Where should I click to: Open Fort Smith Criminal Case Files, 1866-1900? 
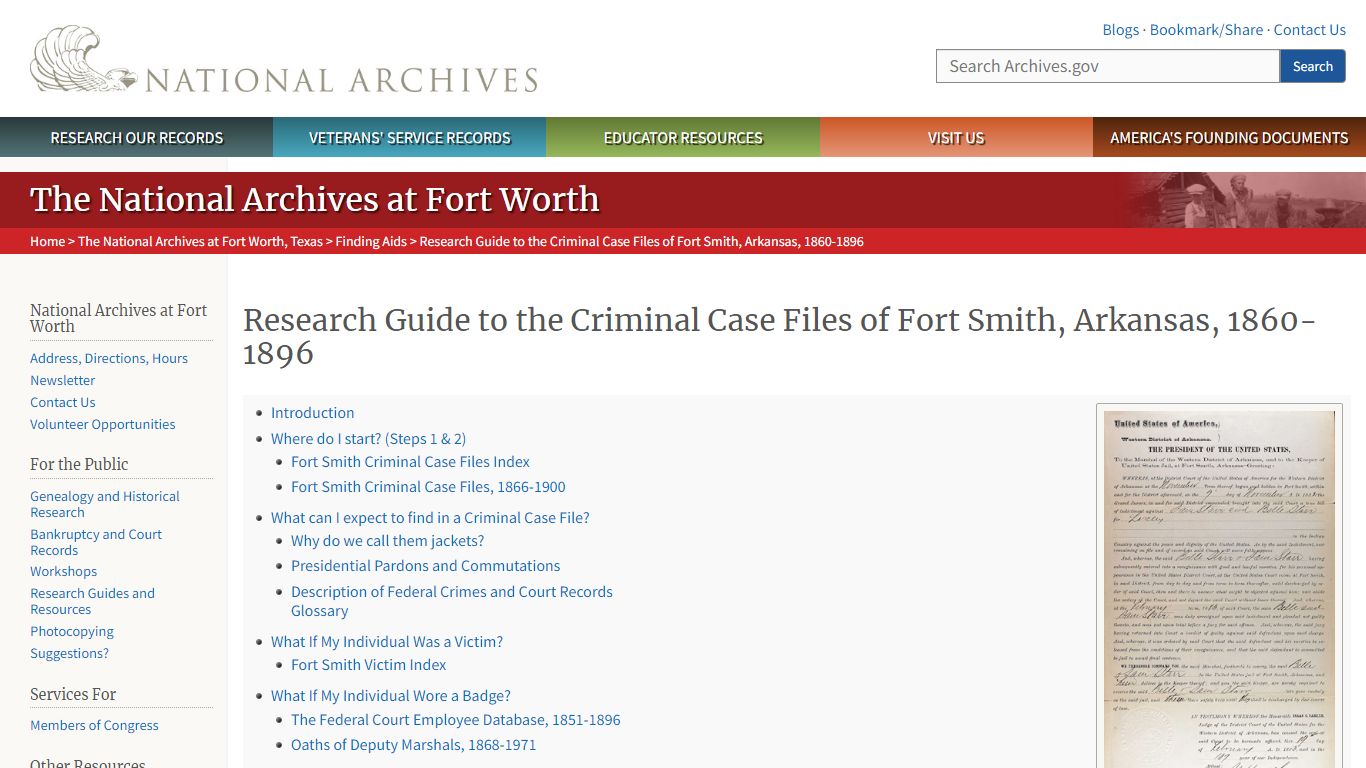pyautogui.click(x=428, y=486)
